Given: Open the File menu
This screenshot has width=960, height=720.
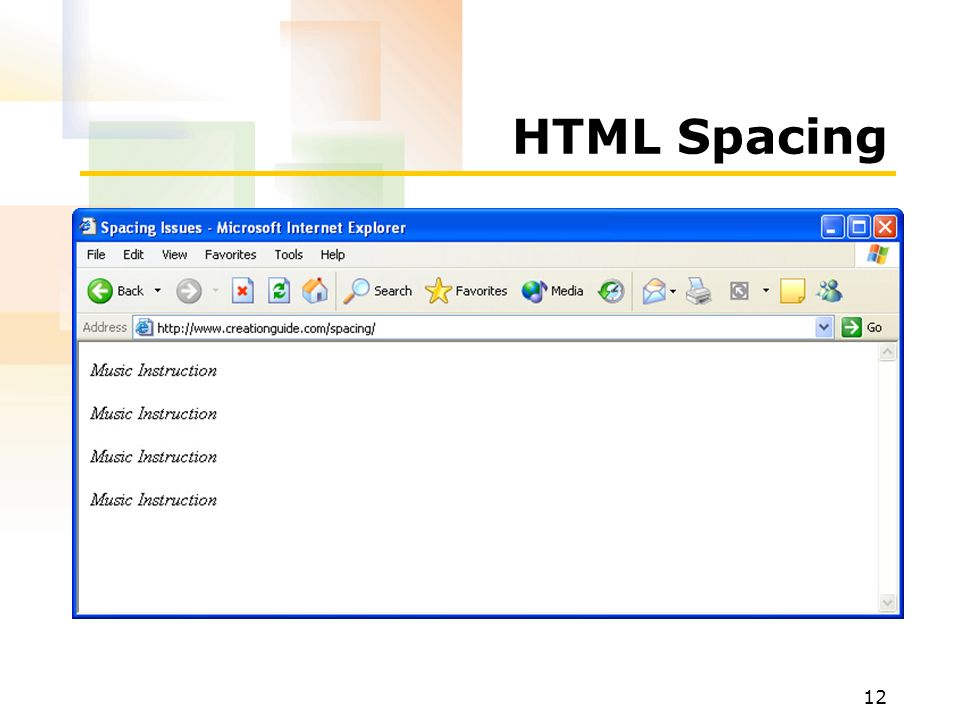Looking at the screenshot, I should (x=96, y=255).
